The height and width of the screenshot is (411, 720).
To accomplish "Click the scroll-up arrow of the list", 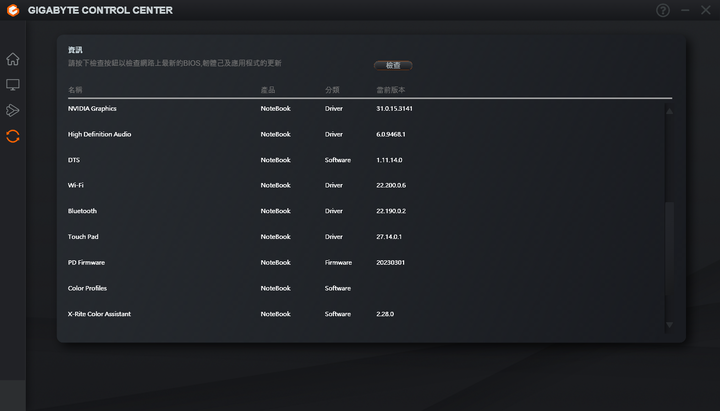I will [x=669, y=111].
